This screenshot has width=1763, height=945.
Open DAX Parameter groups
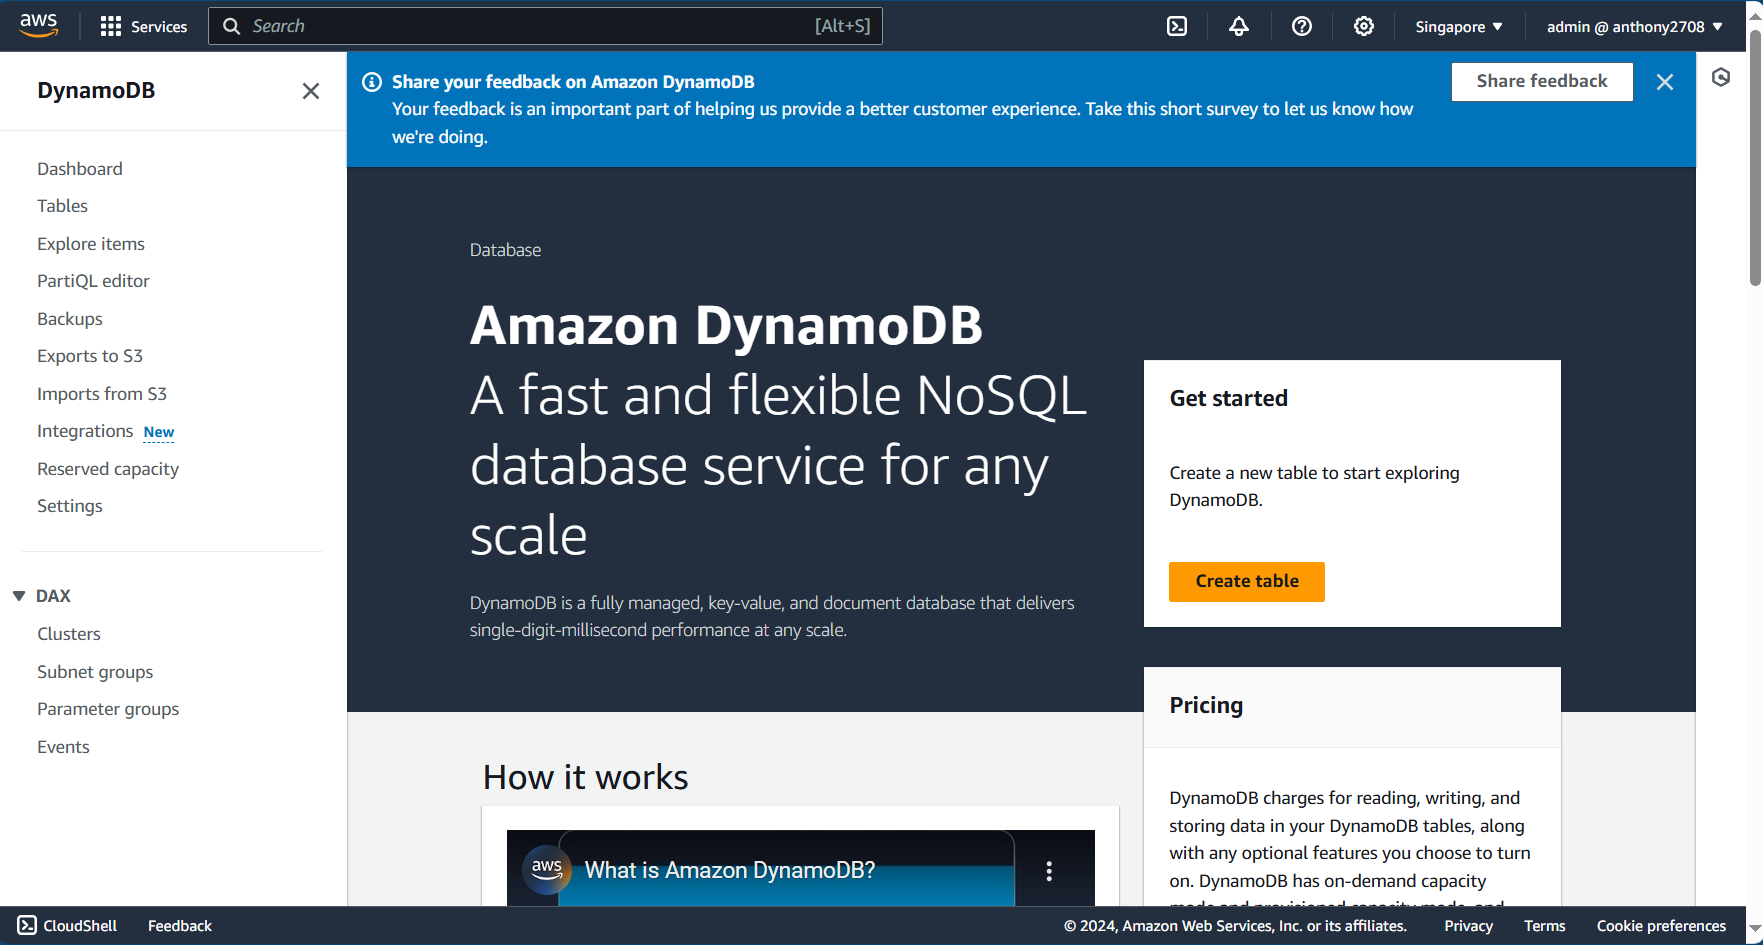pyautogui.click(x=108, y=709)
